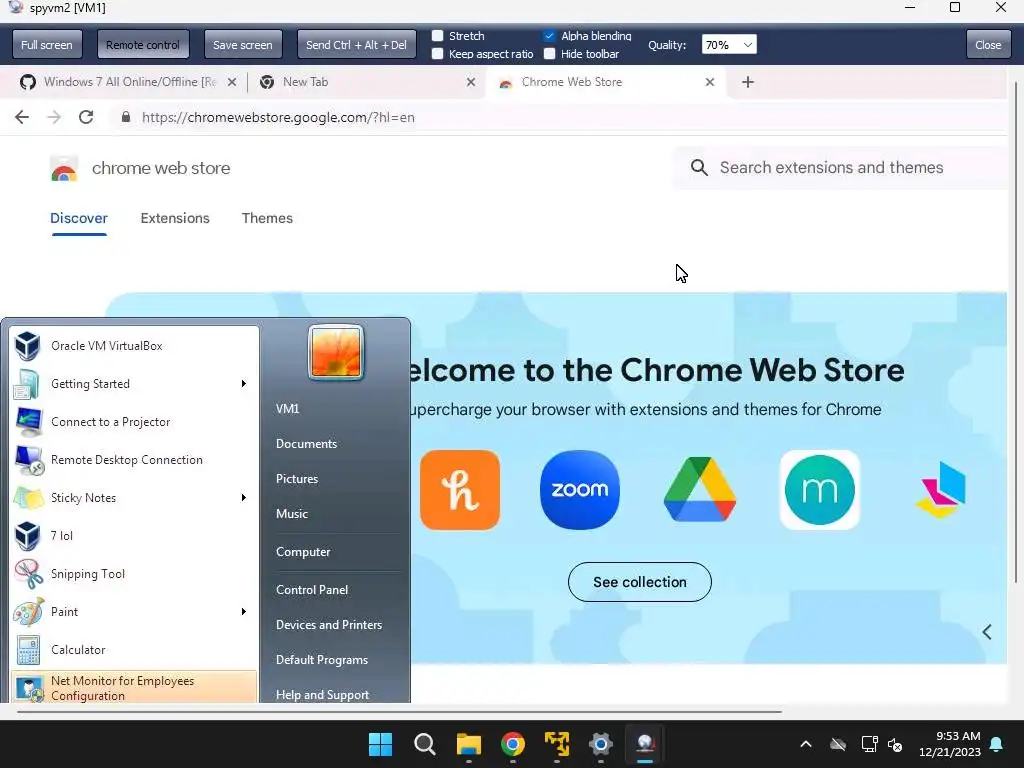Click the Windows 11 Start button in taskbar

381,744
